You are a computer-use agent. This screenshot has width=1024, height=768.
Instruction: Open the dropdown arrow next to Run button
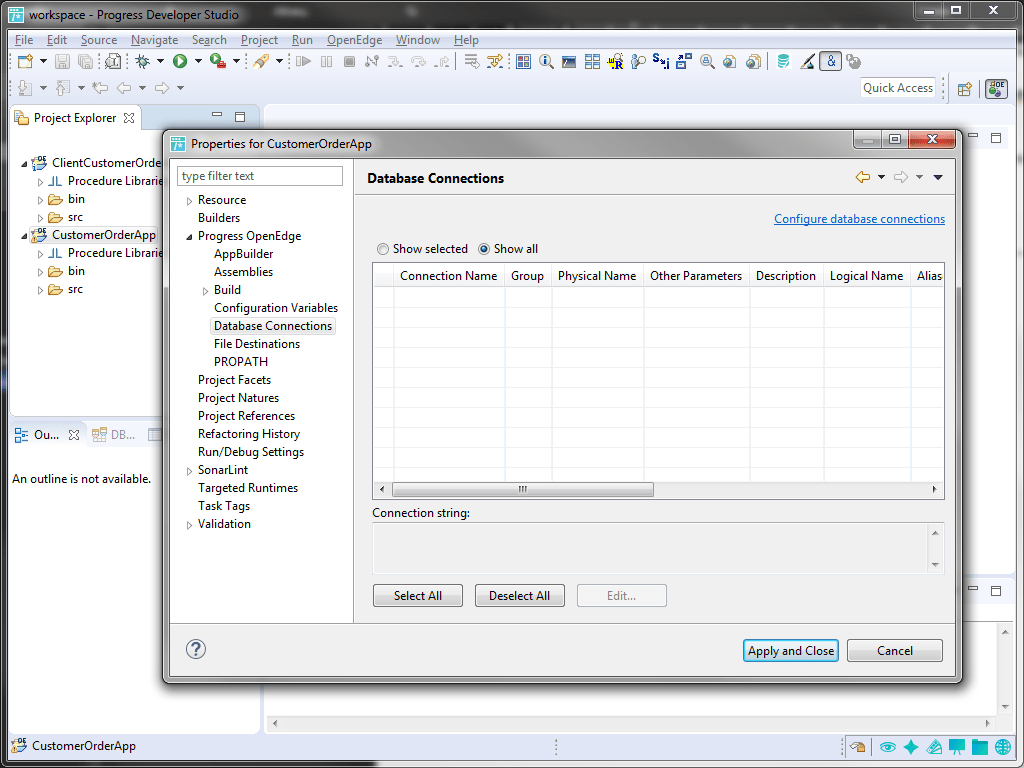[198, 61]
